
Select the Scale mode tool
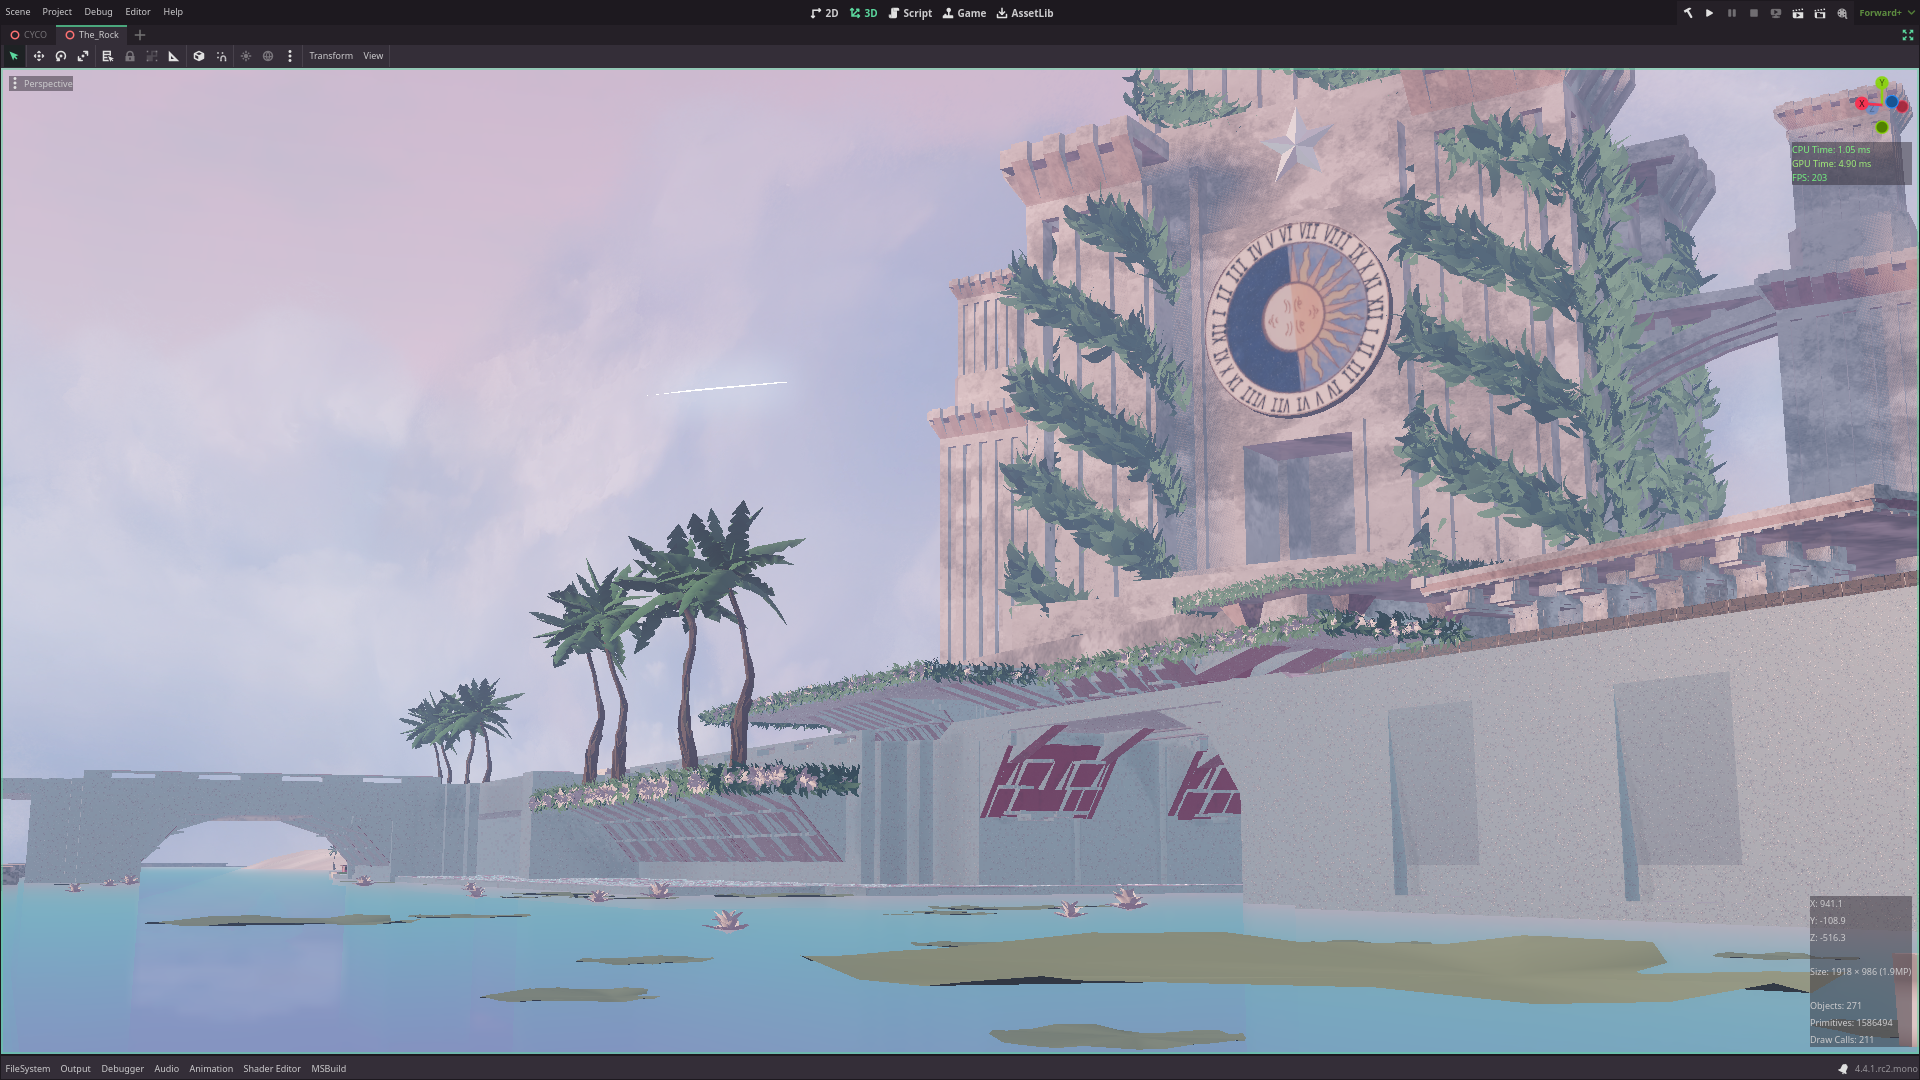(x=83, y=56)
